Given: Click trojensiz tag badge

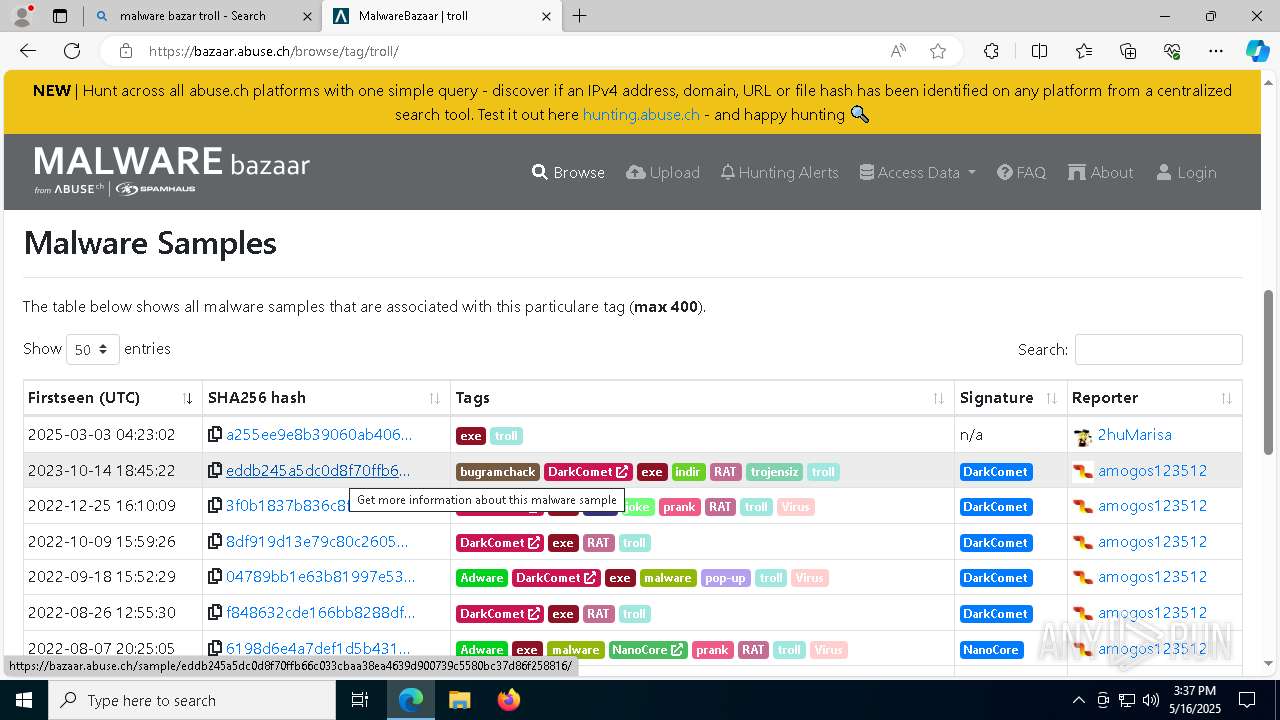Looking at the screenshot, I should coord(774,471).
